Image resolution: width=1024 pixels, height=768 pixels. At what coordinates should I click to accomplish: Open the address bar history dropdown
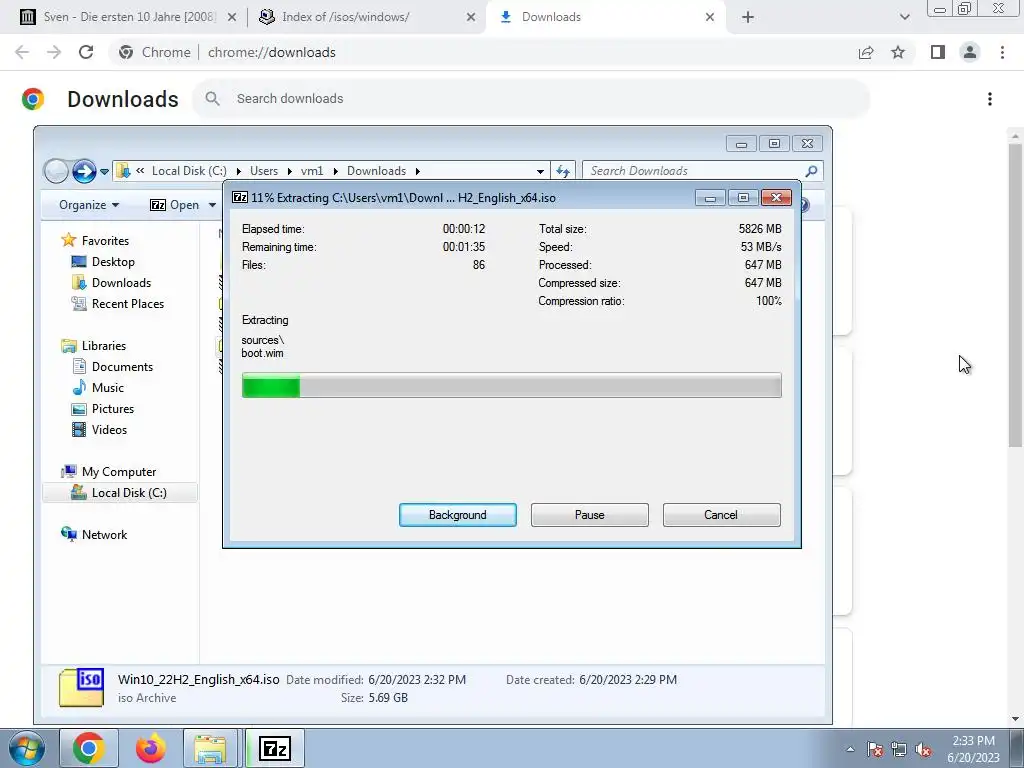[x=540, y=171]
